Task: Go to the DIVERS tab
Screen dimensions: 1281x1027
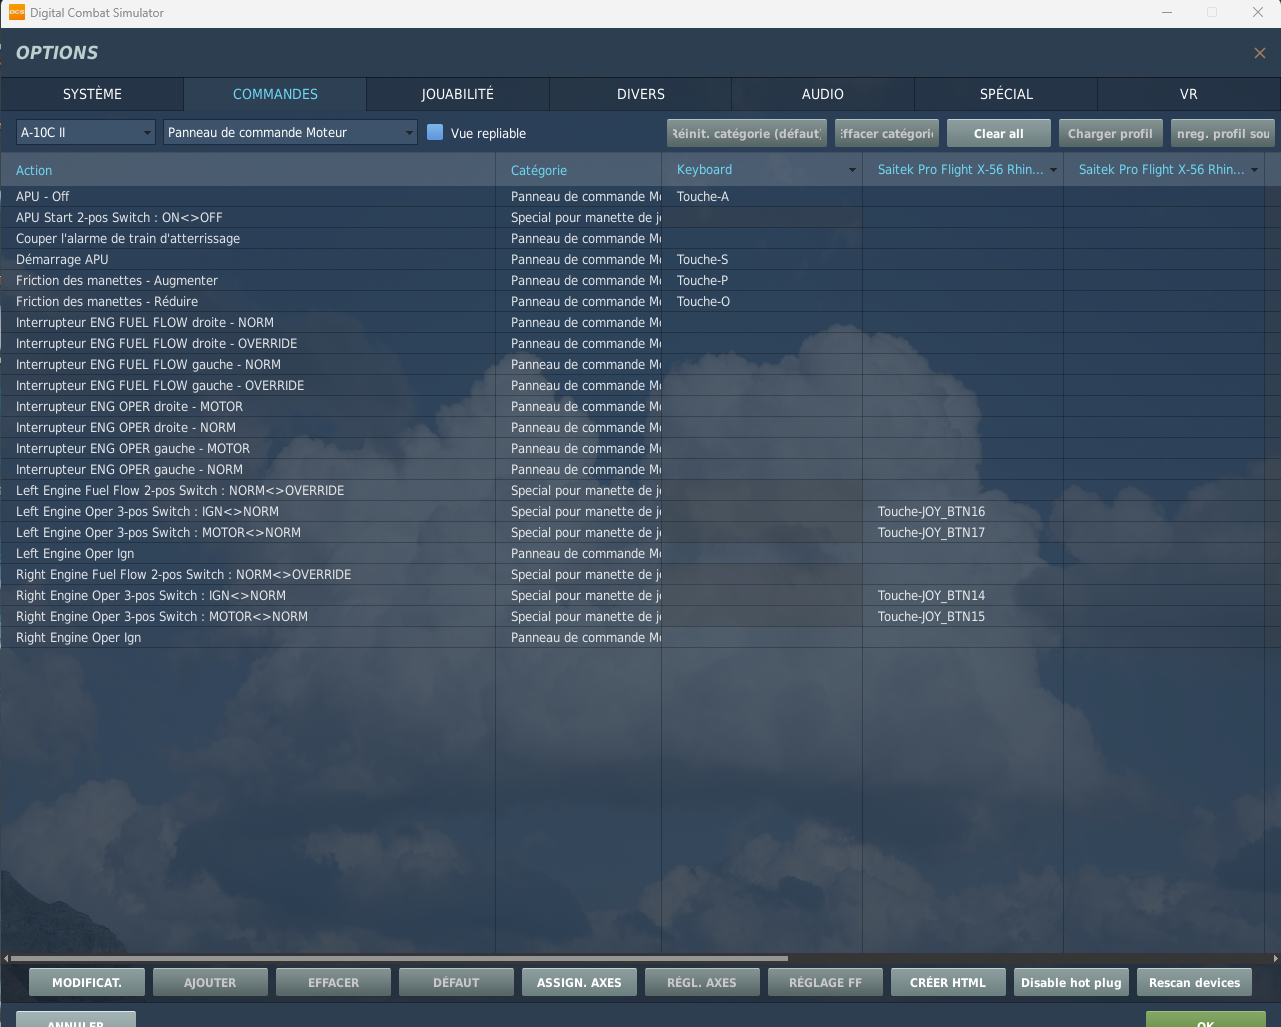Action: click(x=641, y=94)
